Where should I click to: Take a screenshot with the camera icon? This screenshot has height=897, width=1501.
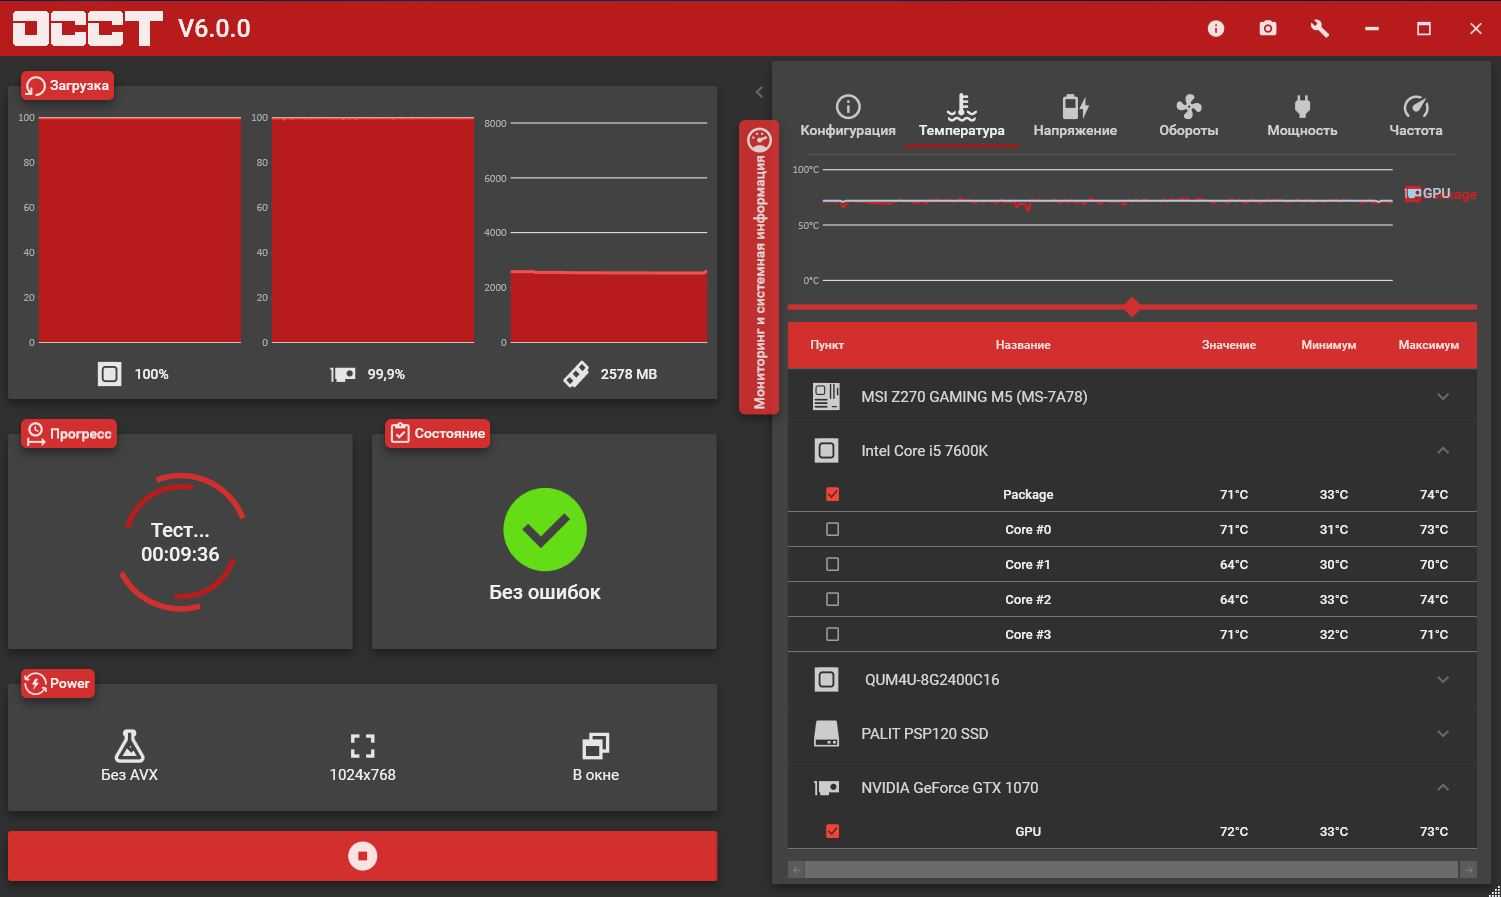[x=1268, y=29]
